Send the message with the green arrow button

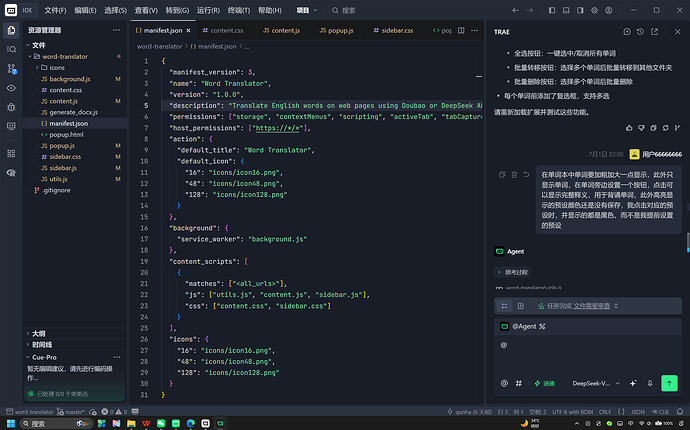coord(669,383)
